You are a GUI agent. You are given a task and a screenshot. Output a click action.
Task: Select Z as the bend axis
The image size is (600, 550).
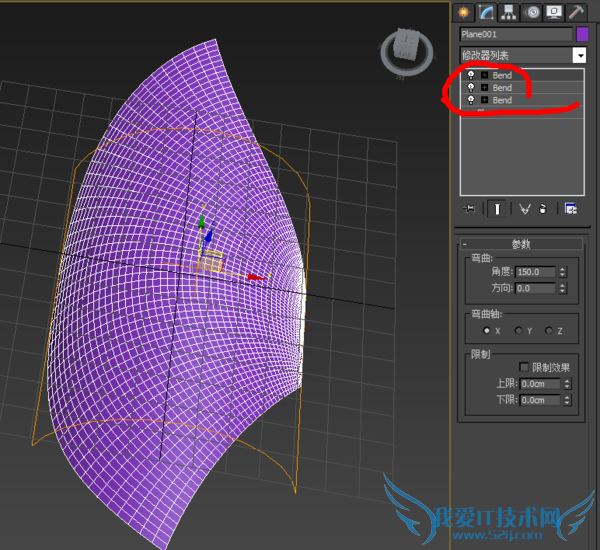(x=548, y=330)
